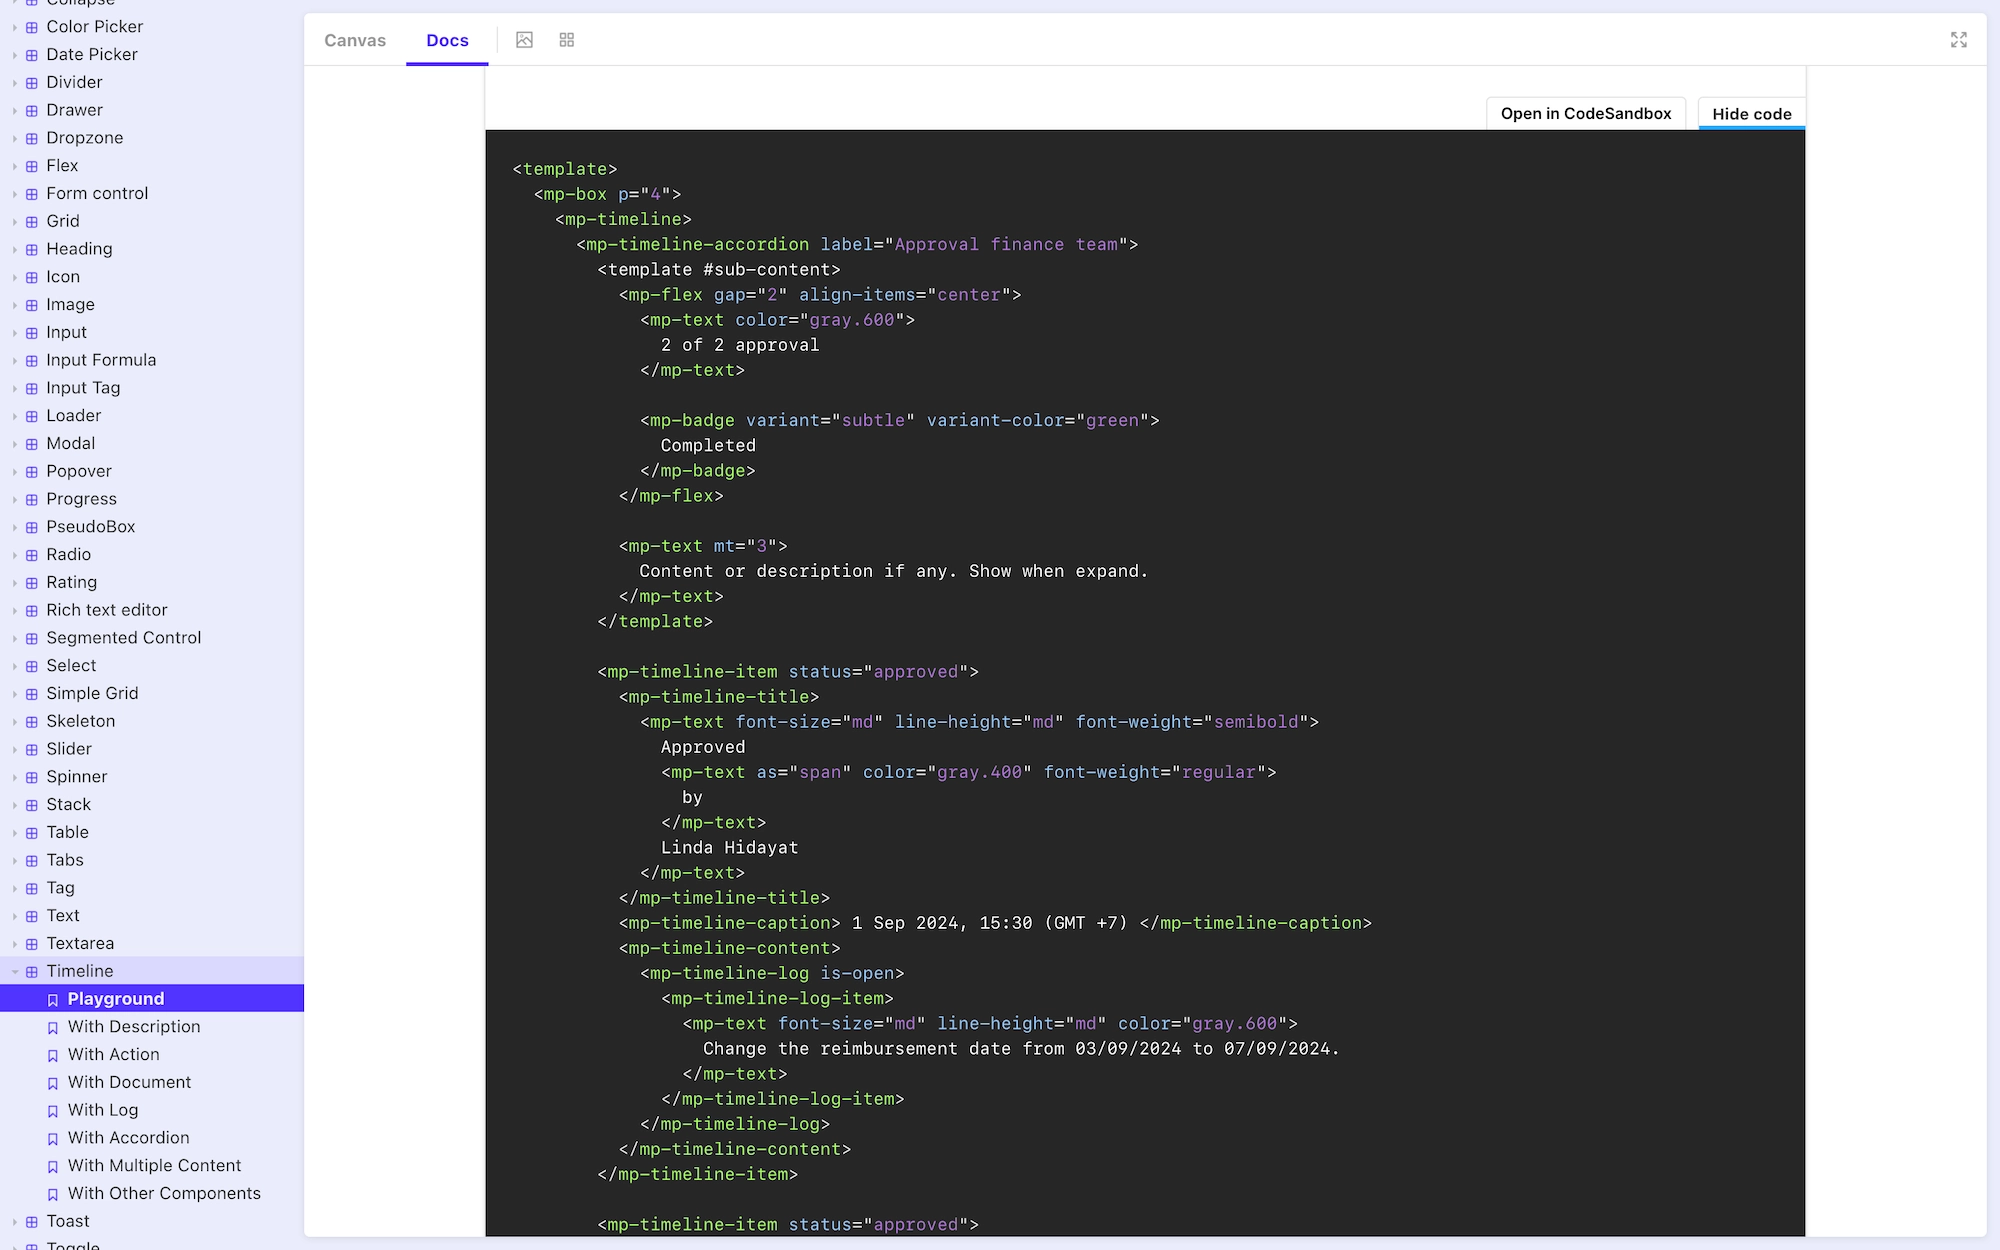Click the component icon beside Toast

(32, 1222)
